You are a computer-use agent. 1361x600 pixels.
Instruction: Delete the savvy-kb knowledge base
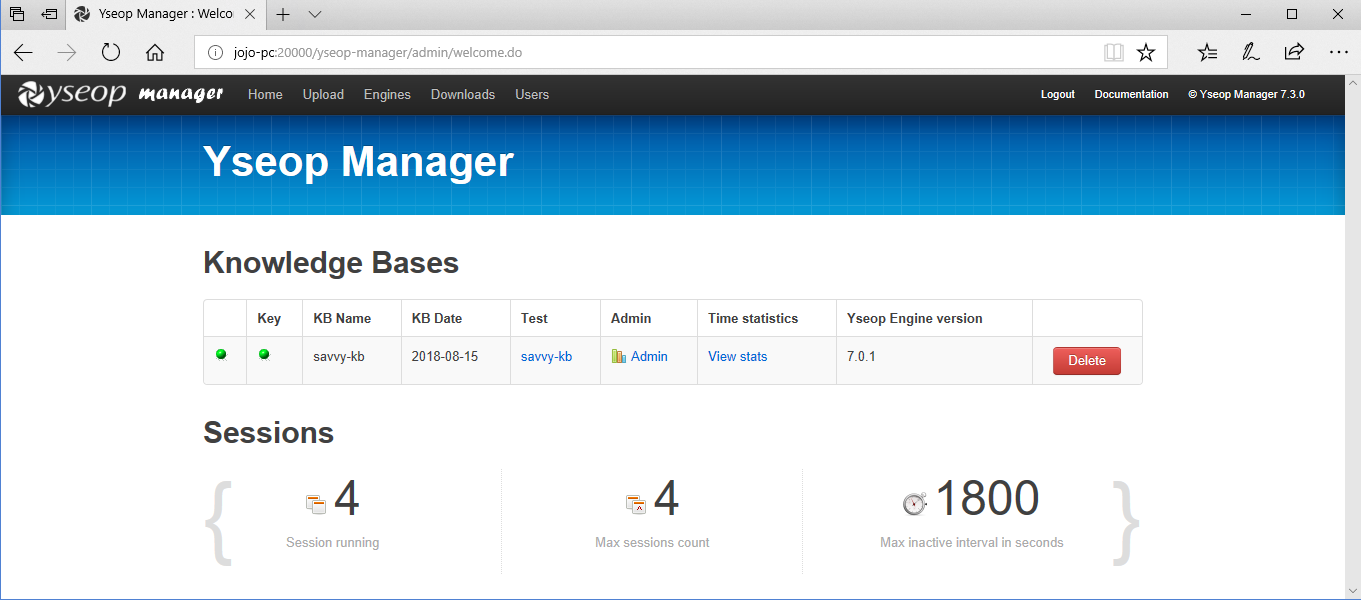(1087, 361)
